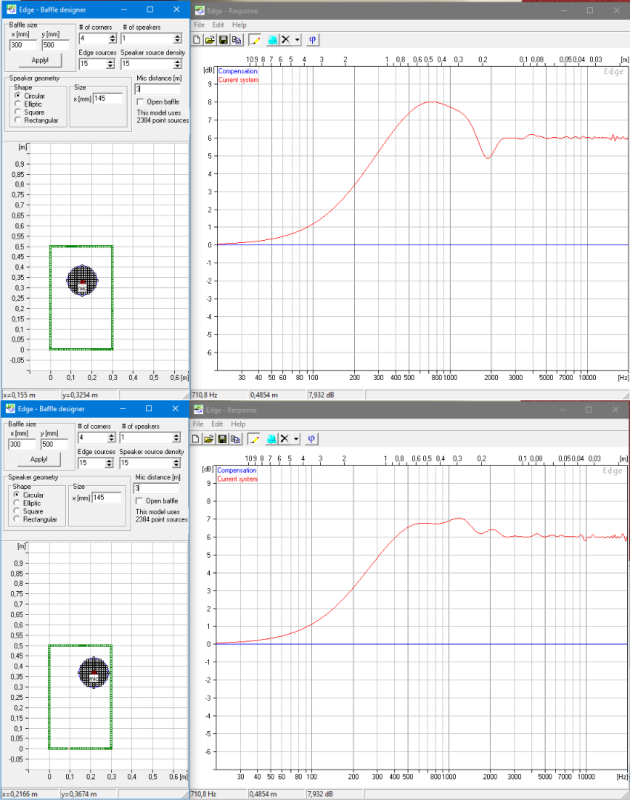Click Copy icon in upper Response toolbar

(236, 40)
